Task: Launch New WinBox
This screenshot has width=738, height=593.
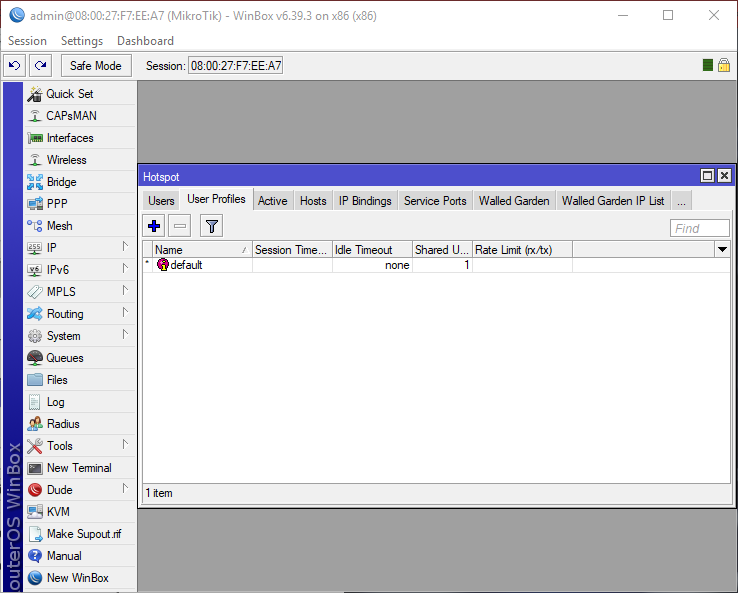Action: [80, 578]
